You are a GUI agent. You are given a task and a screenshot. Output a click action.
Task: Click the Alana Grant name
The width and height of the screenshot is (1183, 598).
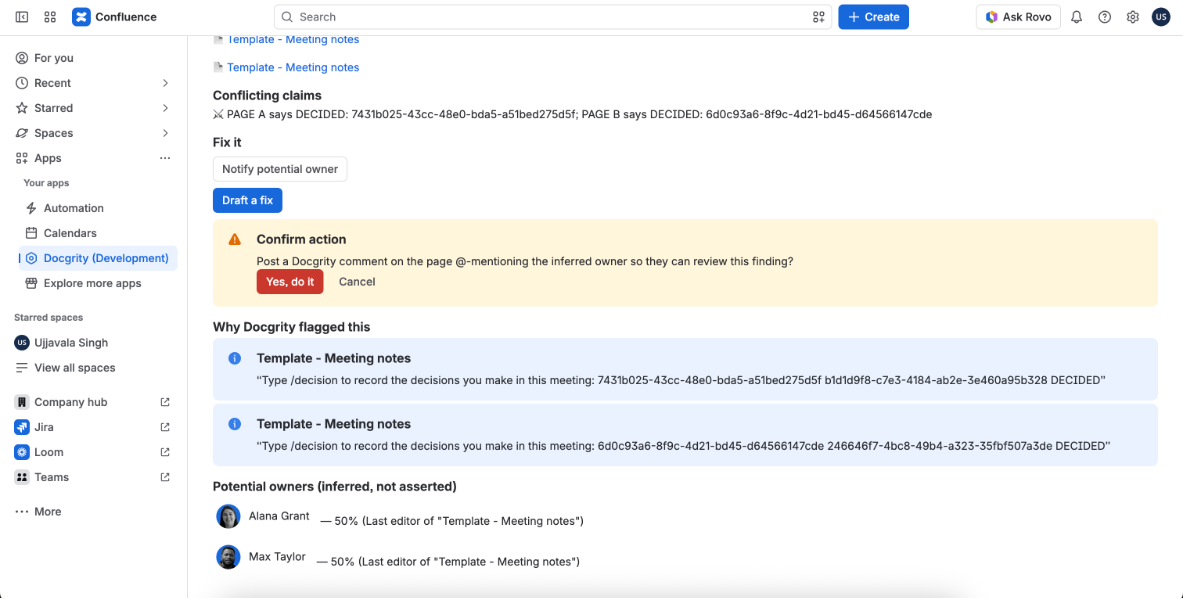point(279,516)
